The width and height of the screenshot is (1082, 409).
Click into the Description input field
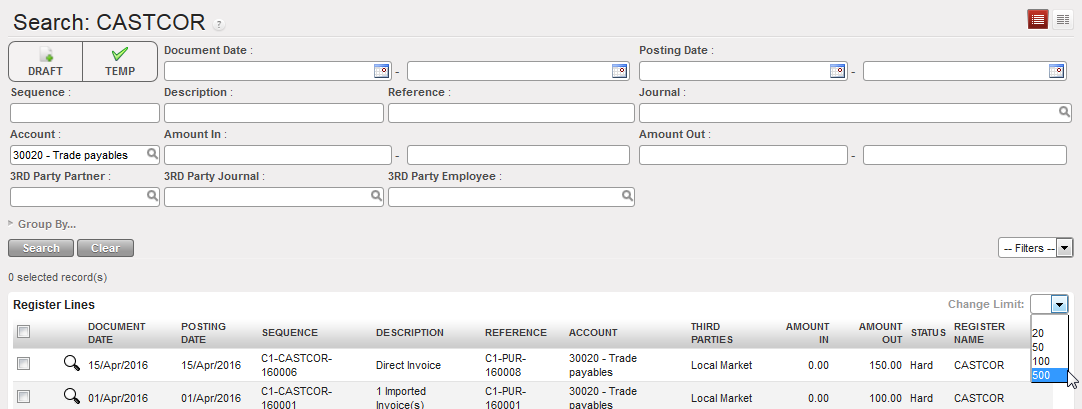point(273,113)
